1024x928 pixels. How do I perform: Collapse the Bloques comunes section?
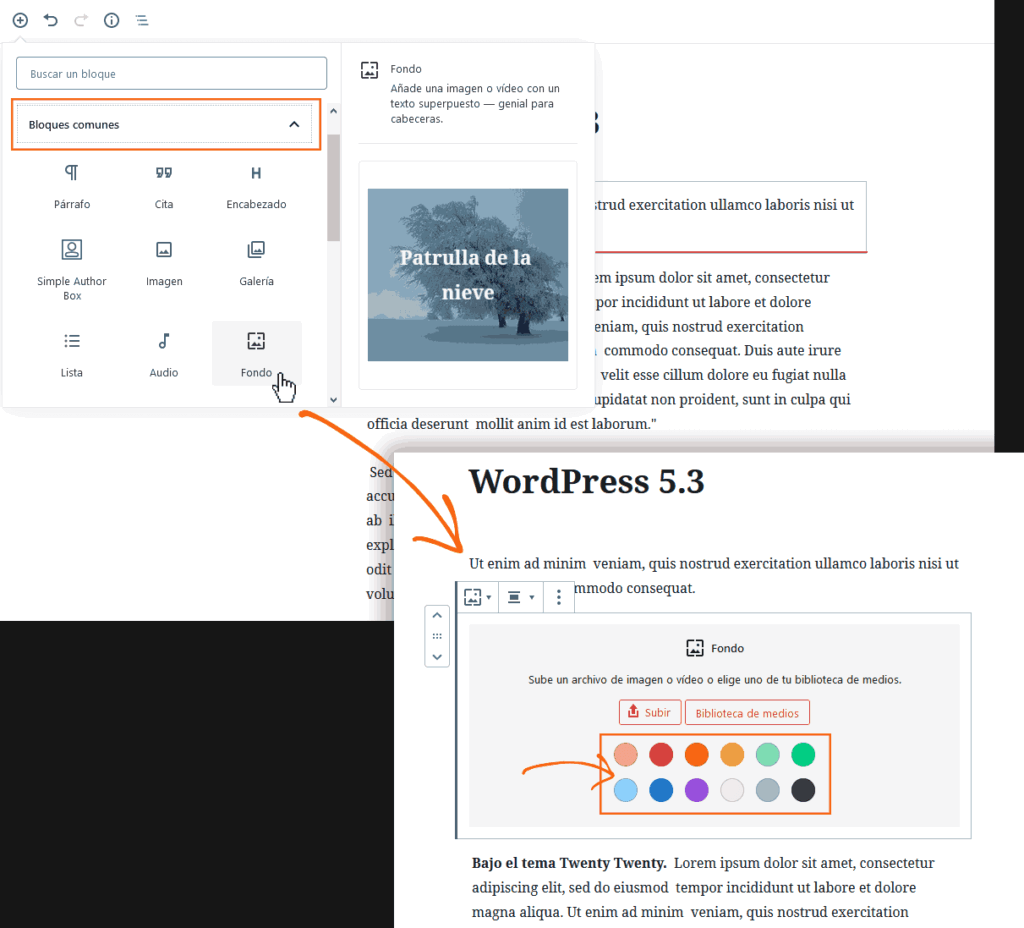point(294,125)
